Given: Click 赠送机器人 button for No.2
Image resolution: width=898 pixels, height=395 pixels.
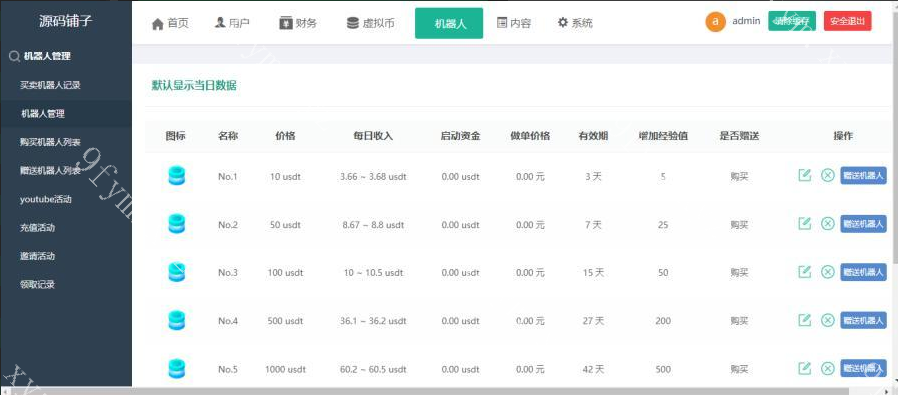Looking at the screenshot, I should click(863, 224).
